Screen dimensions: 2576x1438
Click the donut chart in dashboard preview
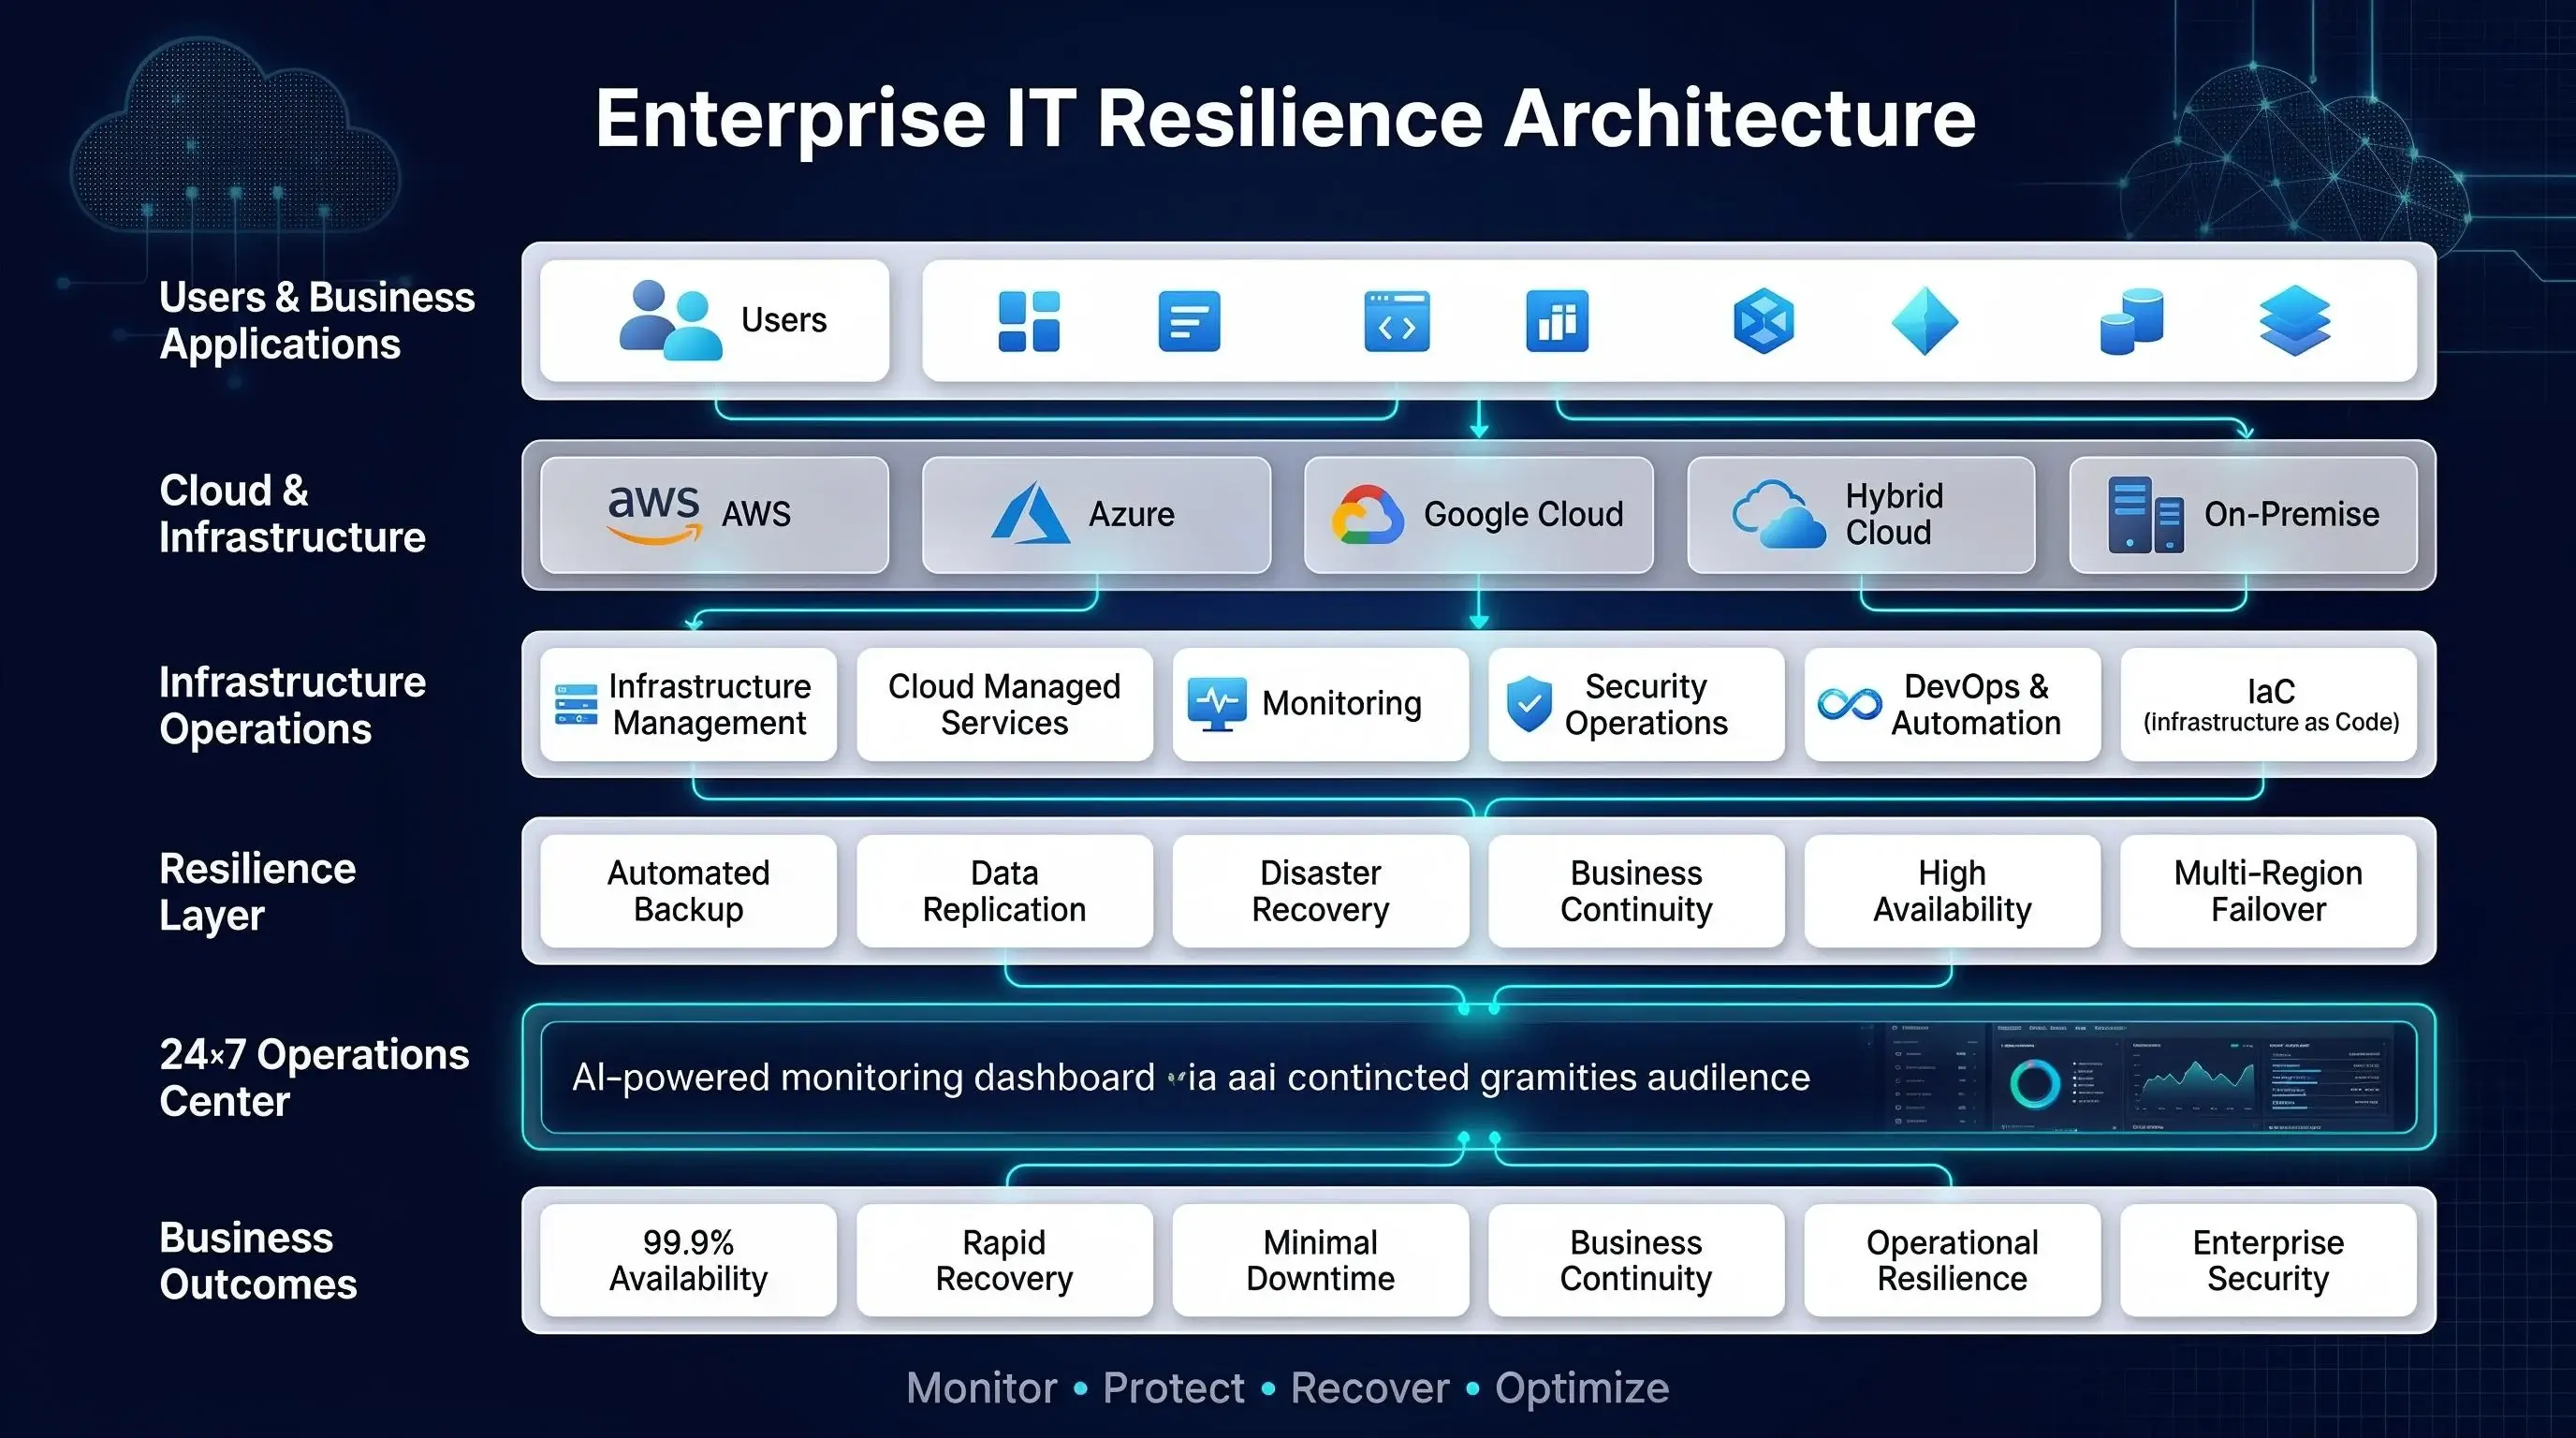[2035, 1084]
